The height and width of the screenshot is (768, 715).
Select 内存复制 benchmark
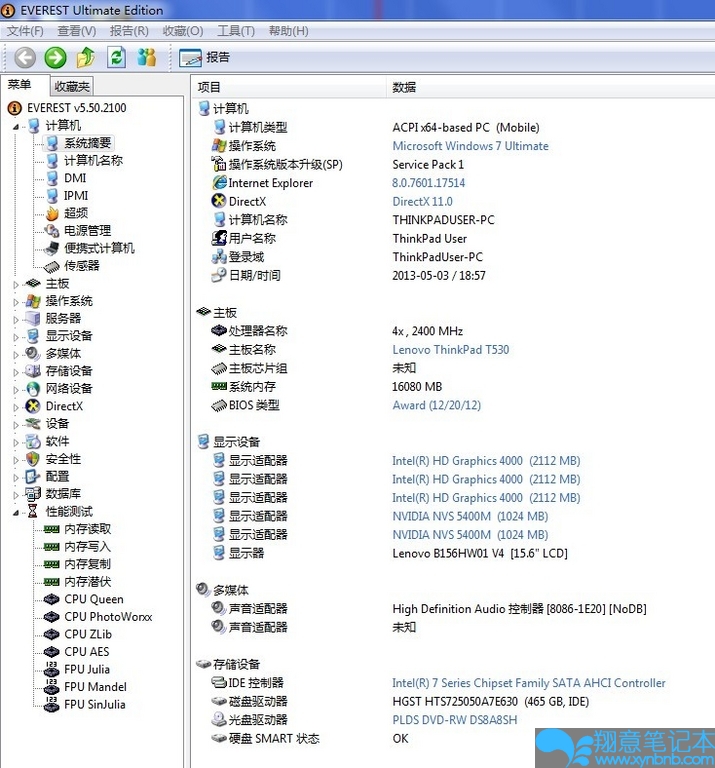pos(88,564)
